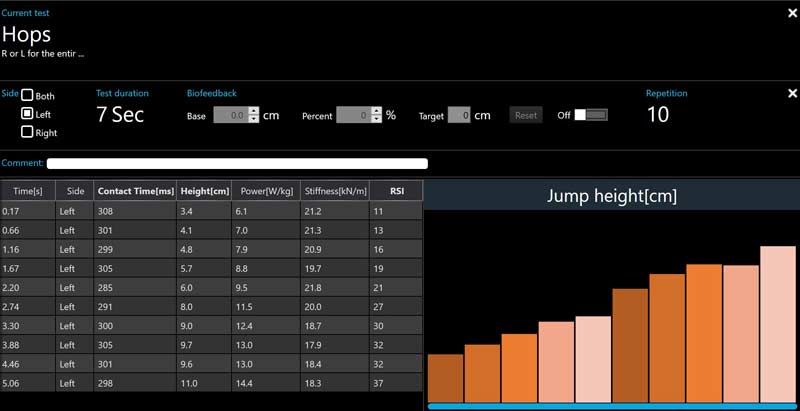Select the RSI cell 21
The image size is (800, 411).
[x=396, y=288]
